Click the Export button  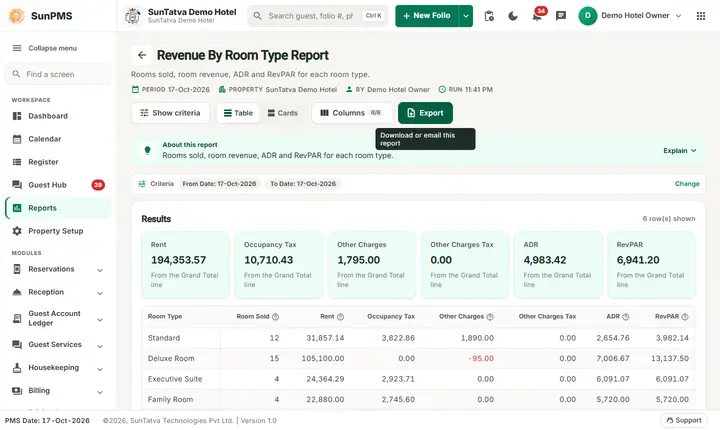coord(425,113)
